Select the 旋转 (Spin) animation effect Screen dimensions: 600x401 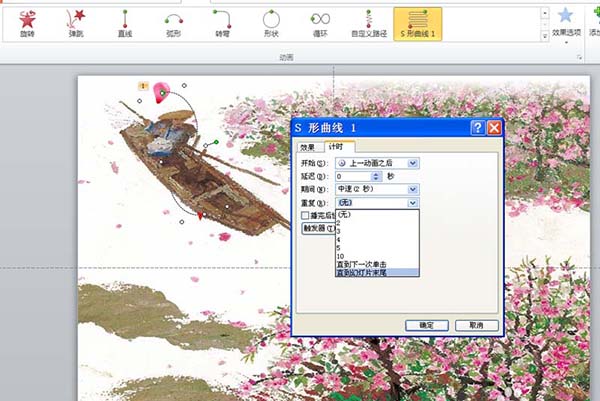click(x=27, y=24)
